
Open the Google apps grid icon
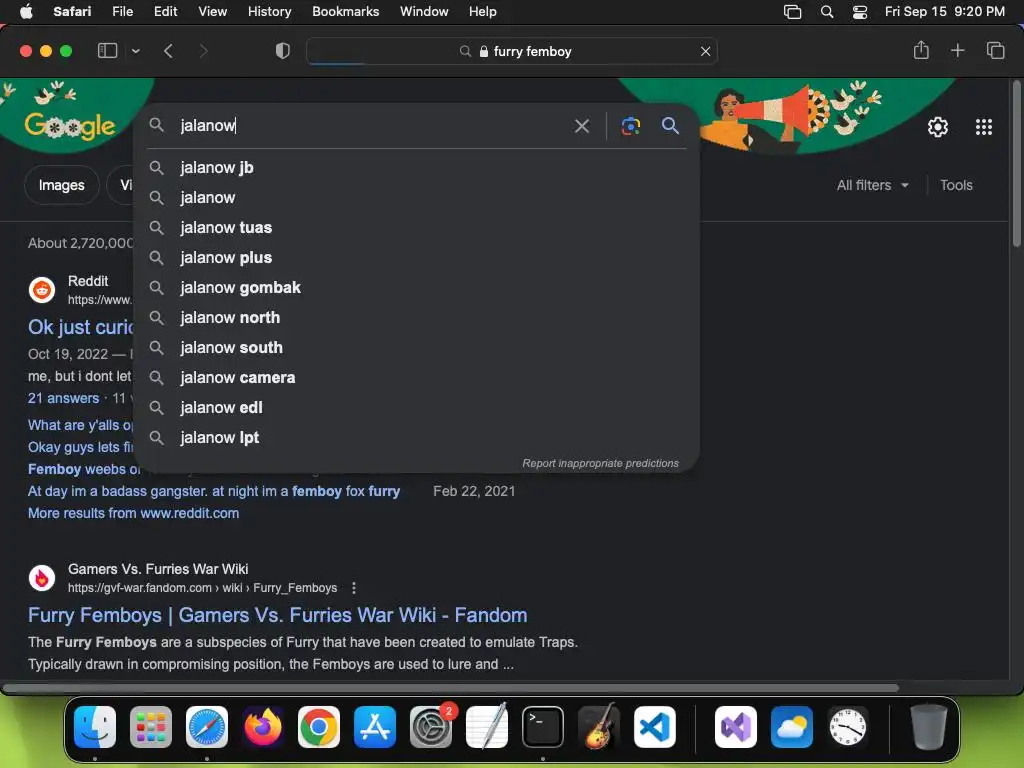984,127
